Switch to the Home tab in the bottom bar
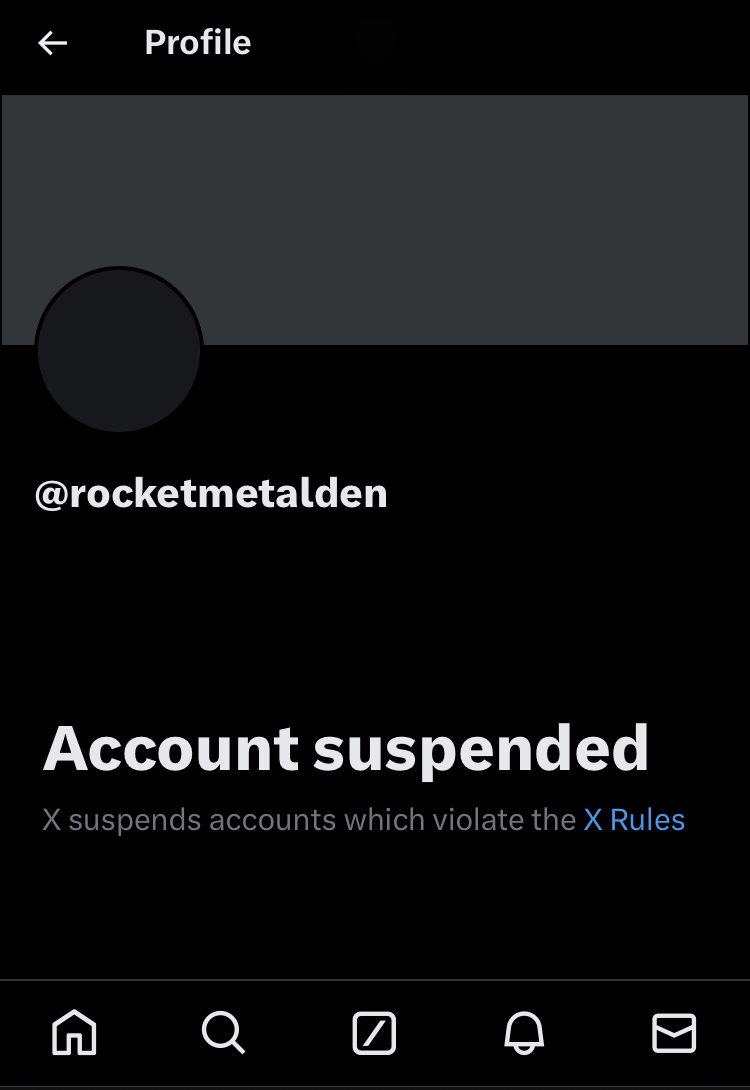 point(74,1032)
